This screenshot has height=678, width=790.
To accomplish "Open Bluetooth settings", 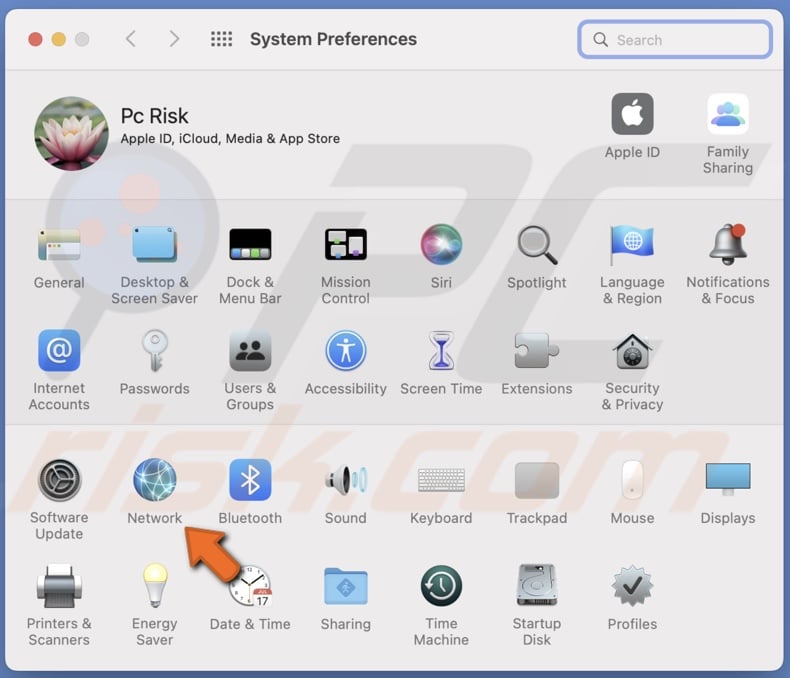I will pyautogui.click(x=250, y=481).
